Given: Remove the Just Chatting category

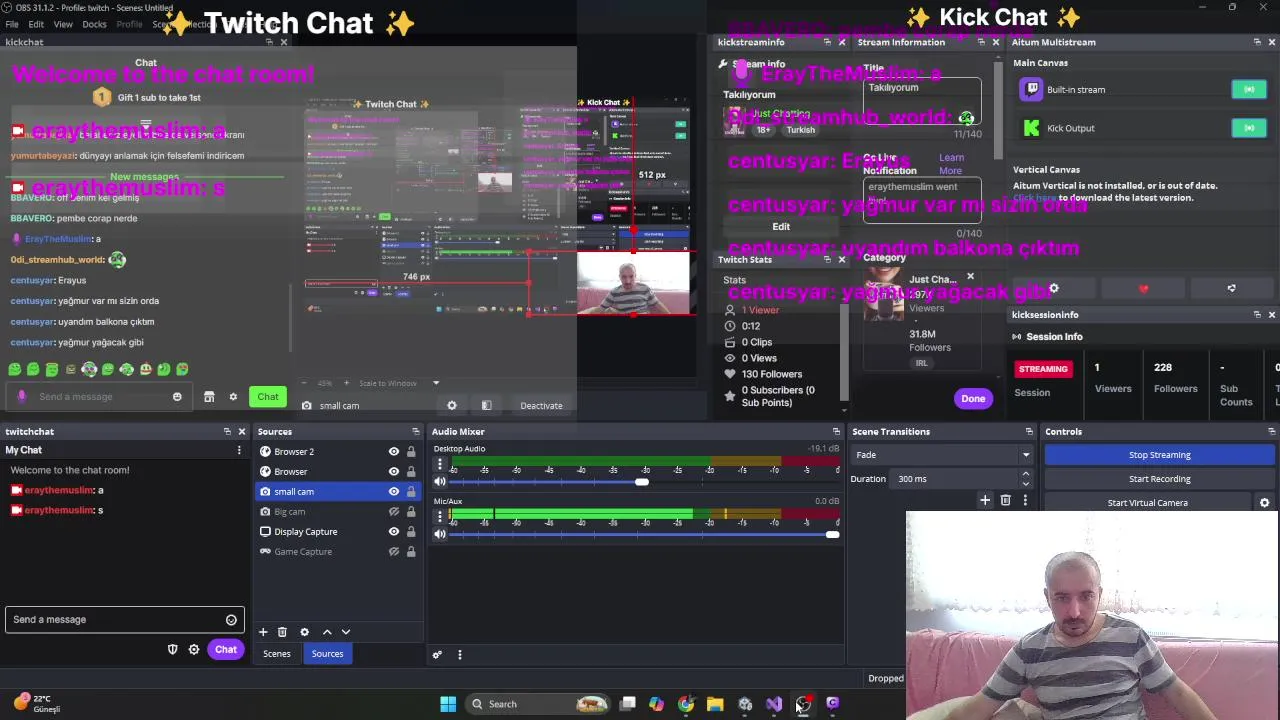Looking at the screenshot, I should [x=970, y=277].
